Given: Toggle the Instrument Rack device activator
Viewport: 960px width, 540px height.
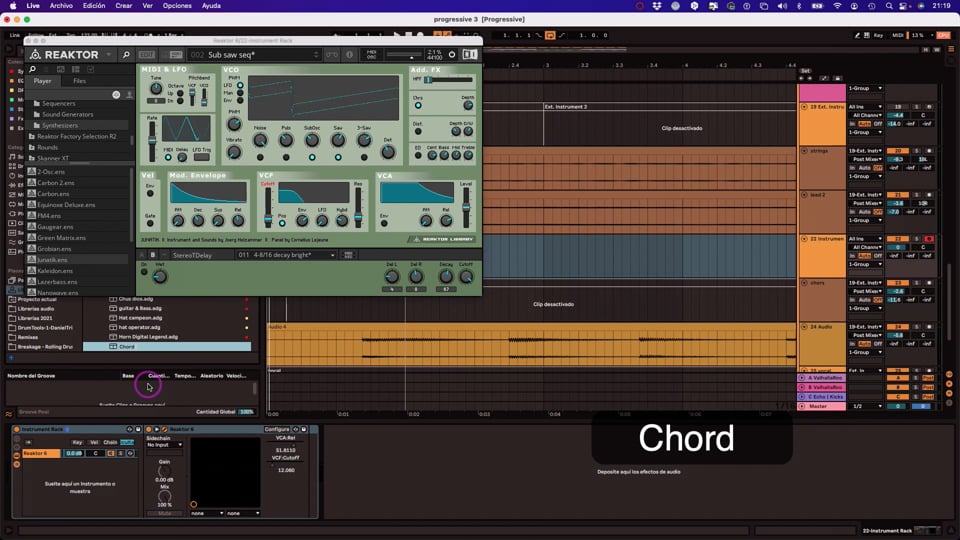Looking at the screenshot, I should pyautogui.click(x=17, y=429).
